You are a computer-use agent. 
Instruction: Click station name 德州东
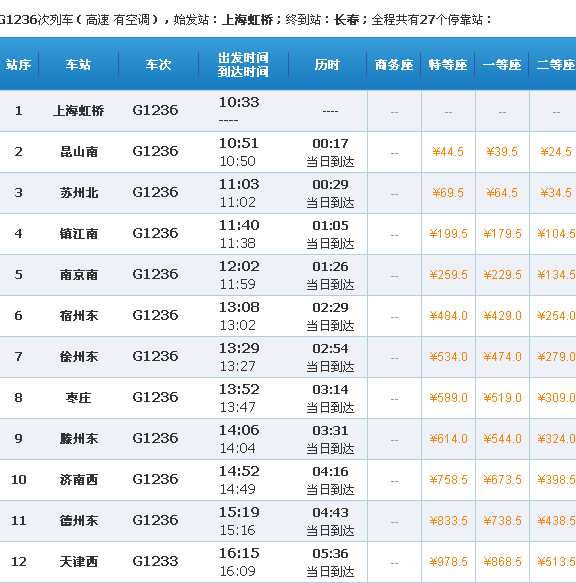[x=79, y=520]
